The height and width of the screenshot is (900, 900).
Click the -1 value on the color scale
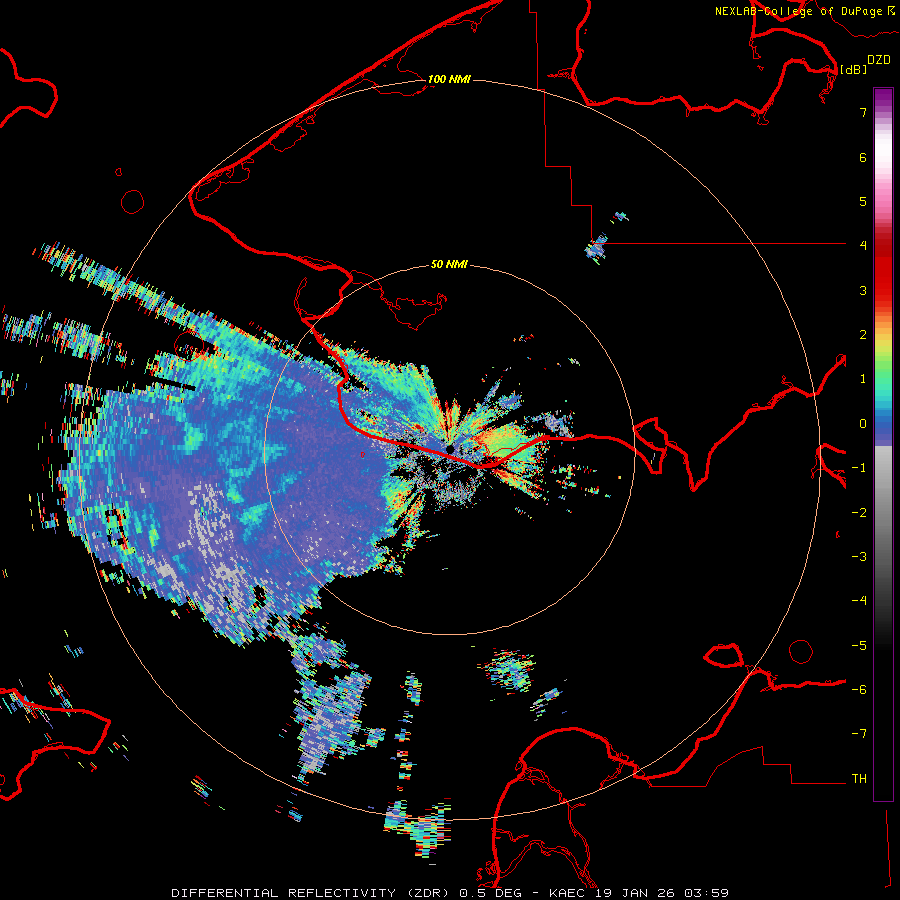pyautogui.click(x=859, y=468)
